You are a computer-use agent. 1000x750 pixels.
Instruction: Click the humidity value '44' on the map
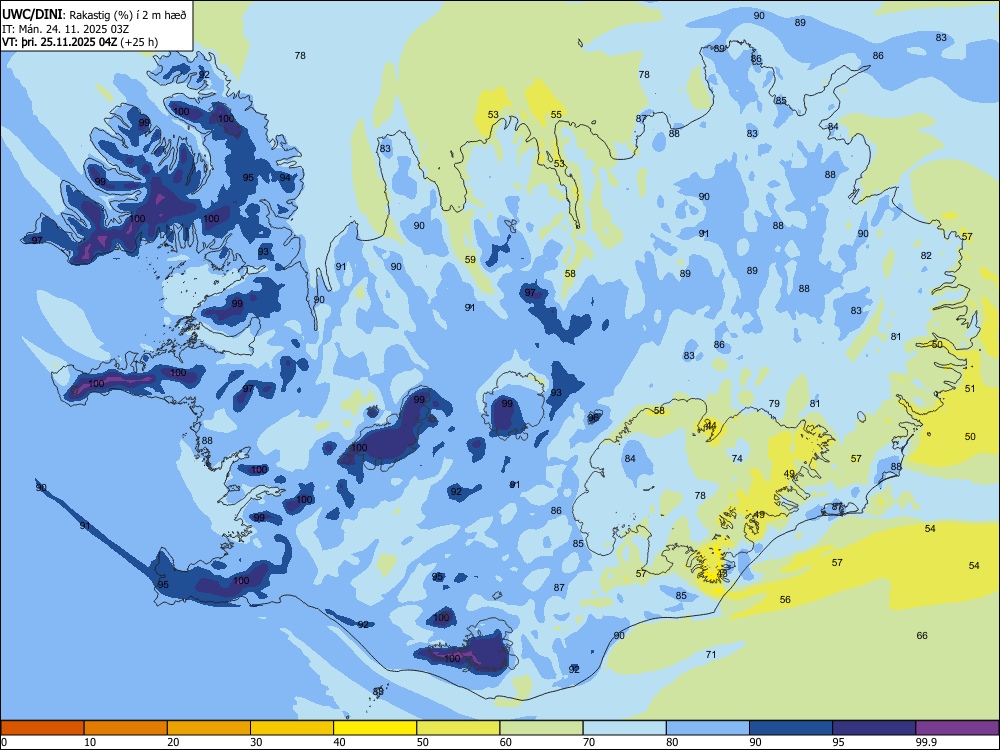(710, 425)
